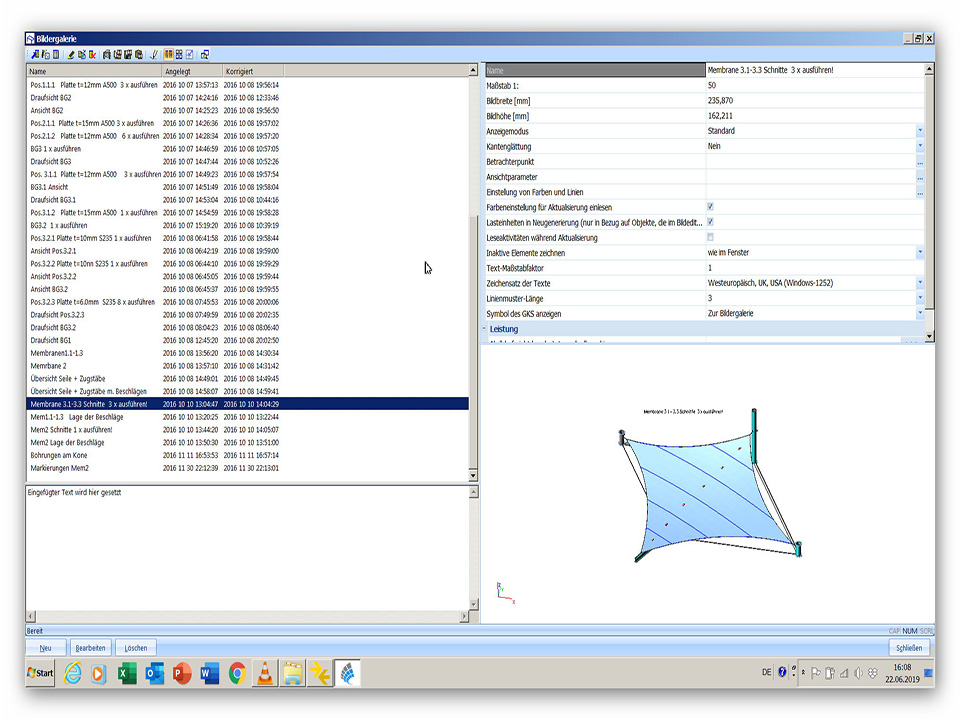Click the last toolbar icon with overlapping windows
Screen dimensions: 960x720
205,54
